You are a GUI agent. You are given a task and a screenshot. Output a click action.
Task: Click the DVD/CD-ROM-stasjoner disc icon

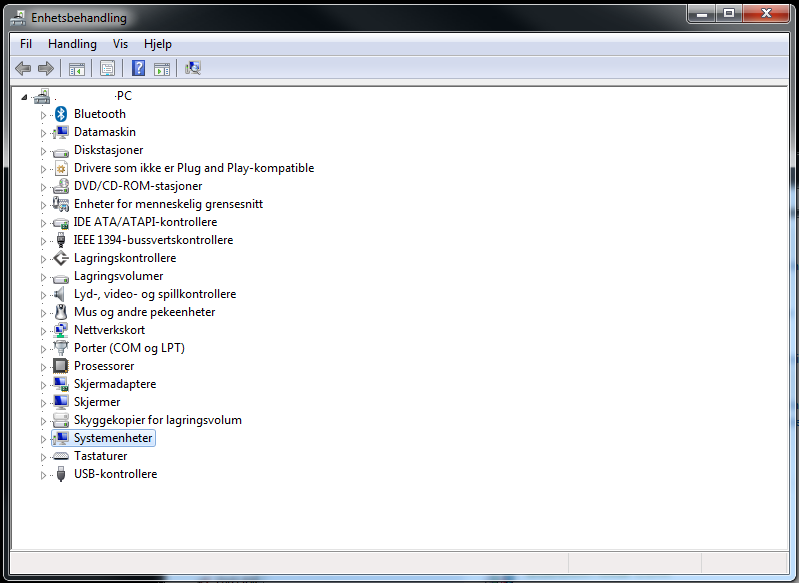tap(61, 186)
